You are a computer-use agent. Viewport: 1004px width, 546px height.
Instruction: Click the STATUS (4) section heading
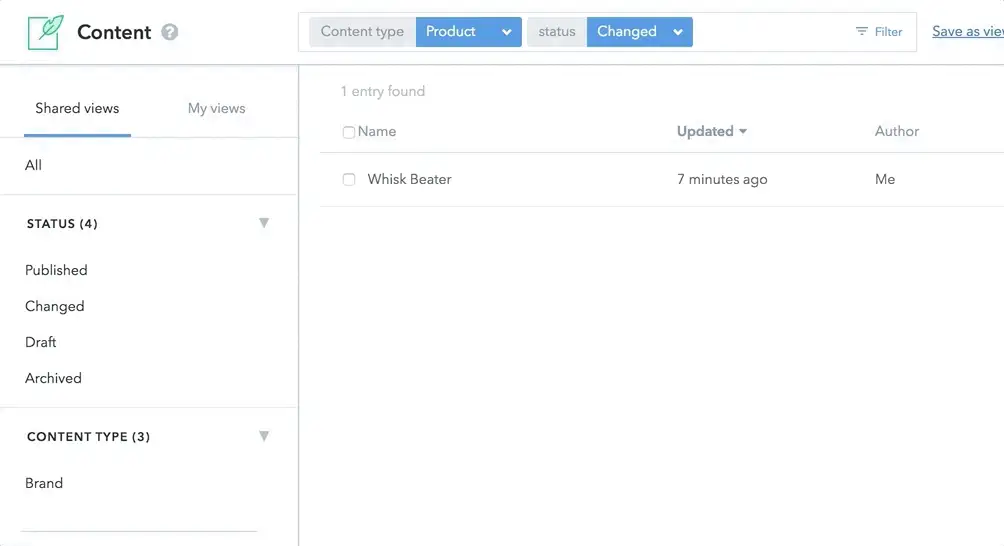(62, 223)
